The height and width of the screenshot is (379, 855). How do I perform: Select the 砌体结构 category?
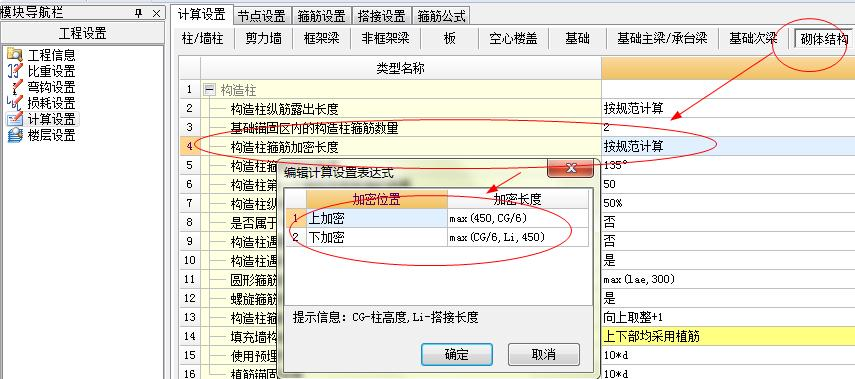click(823, 39)
